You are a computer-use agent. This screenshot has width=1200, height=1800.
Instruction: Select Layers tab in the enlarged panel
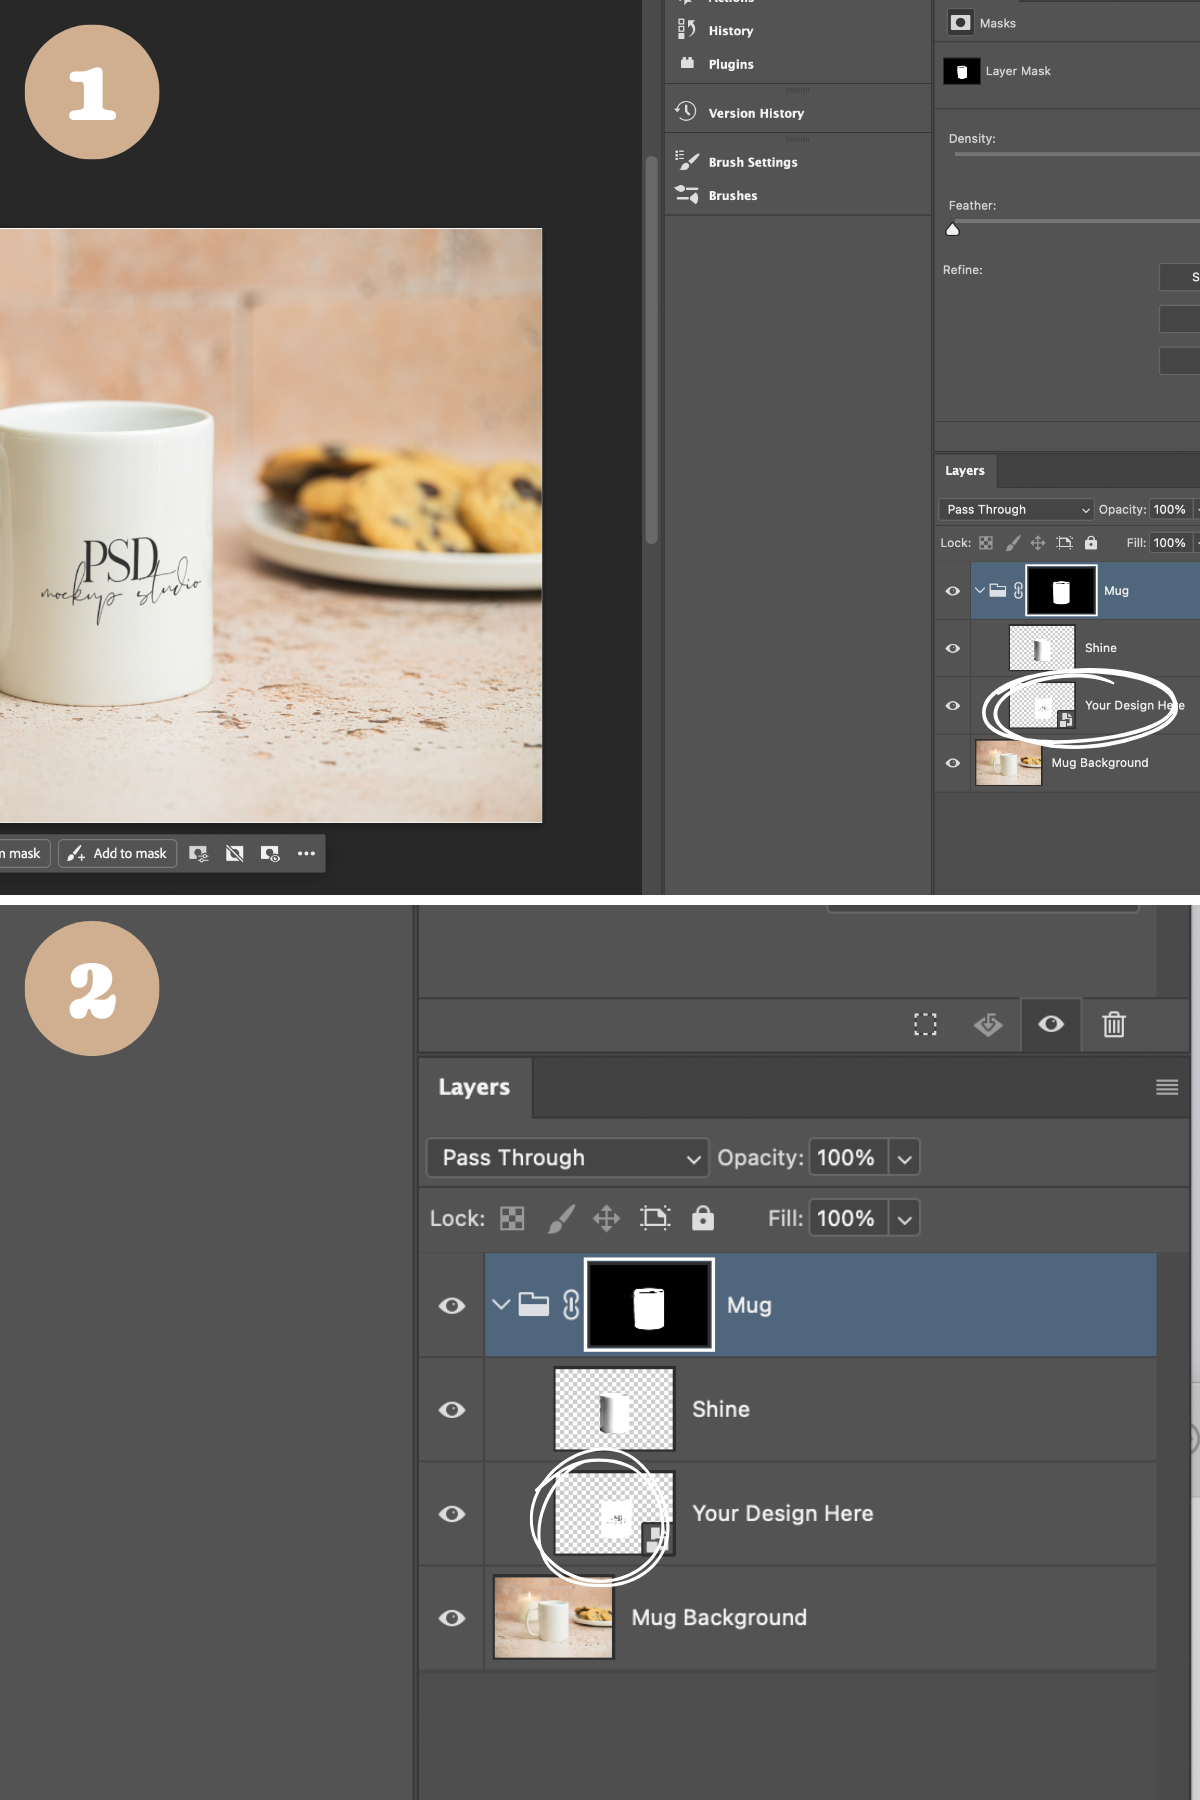point(474,1087)
